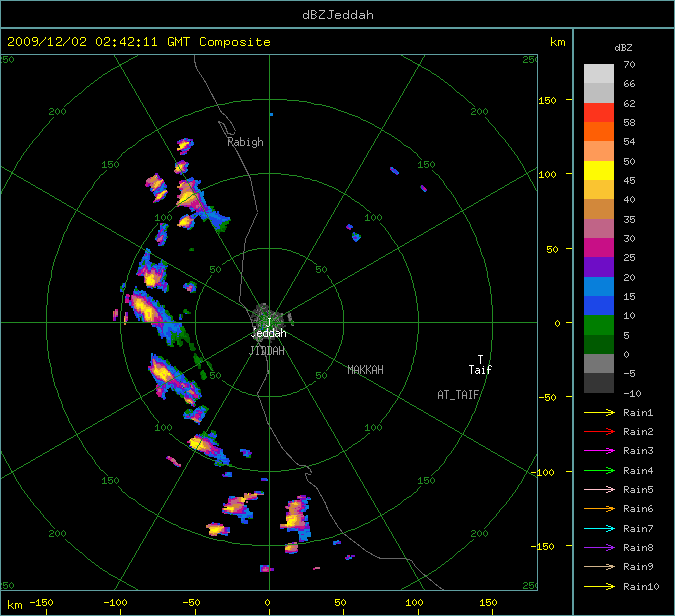
Task: Click the Jeddah radar center label
Action: point(269,333)
